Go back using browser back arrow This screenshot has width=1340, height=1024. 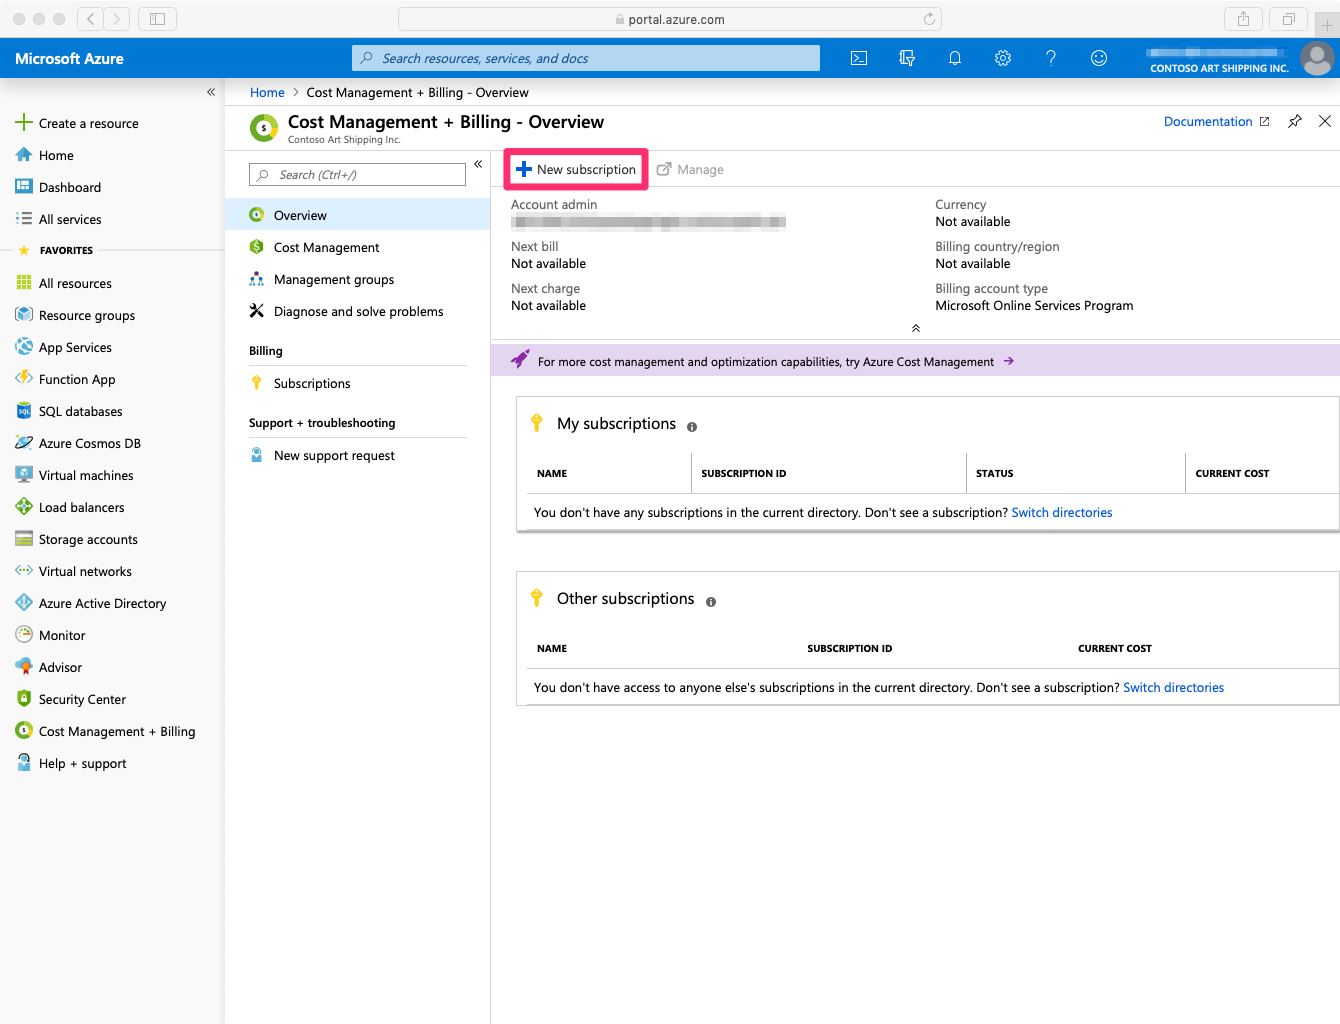(90, 19)
